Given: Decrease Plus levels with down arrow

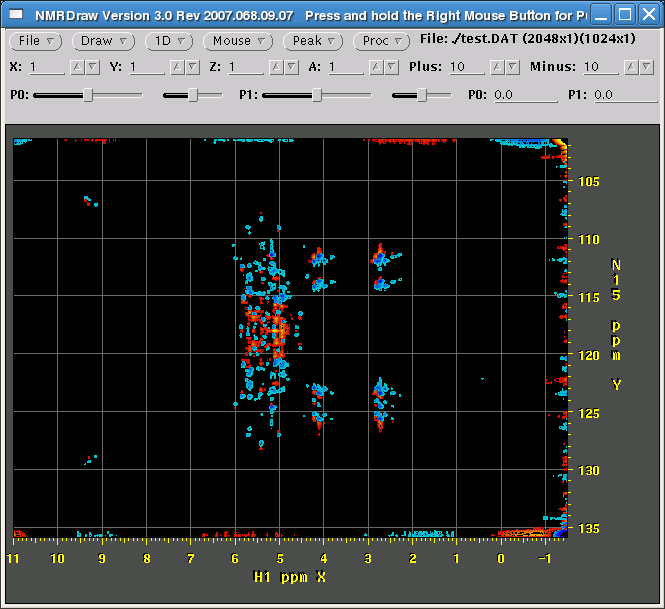Looking at the screenshot, I should click(513, 67).
